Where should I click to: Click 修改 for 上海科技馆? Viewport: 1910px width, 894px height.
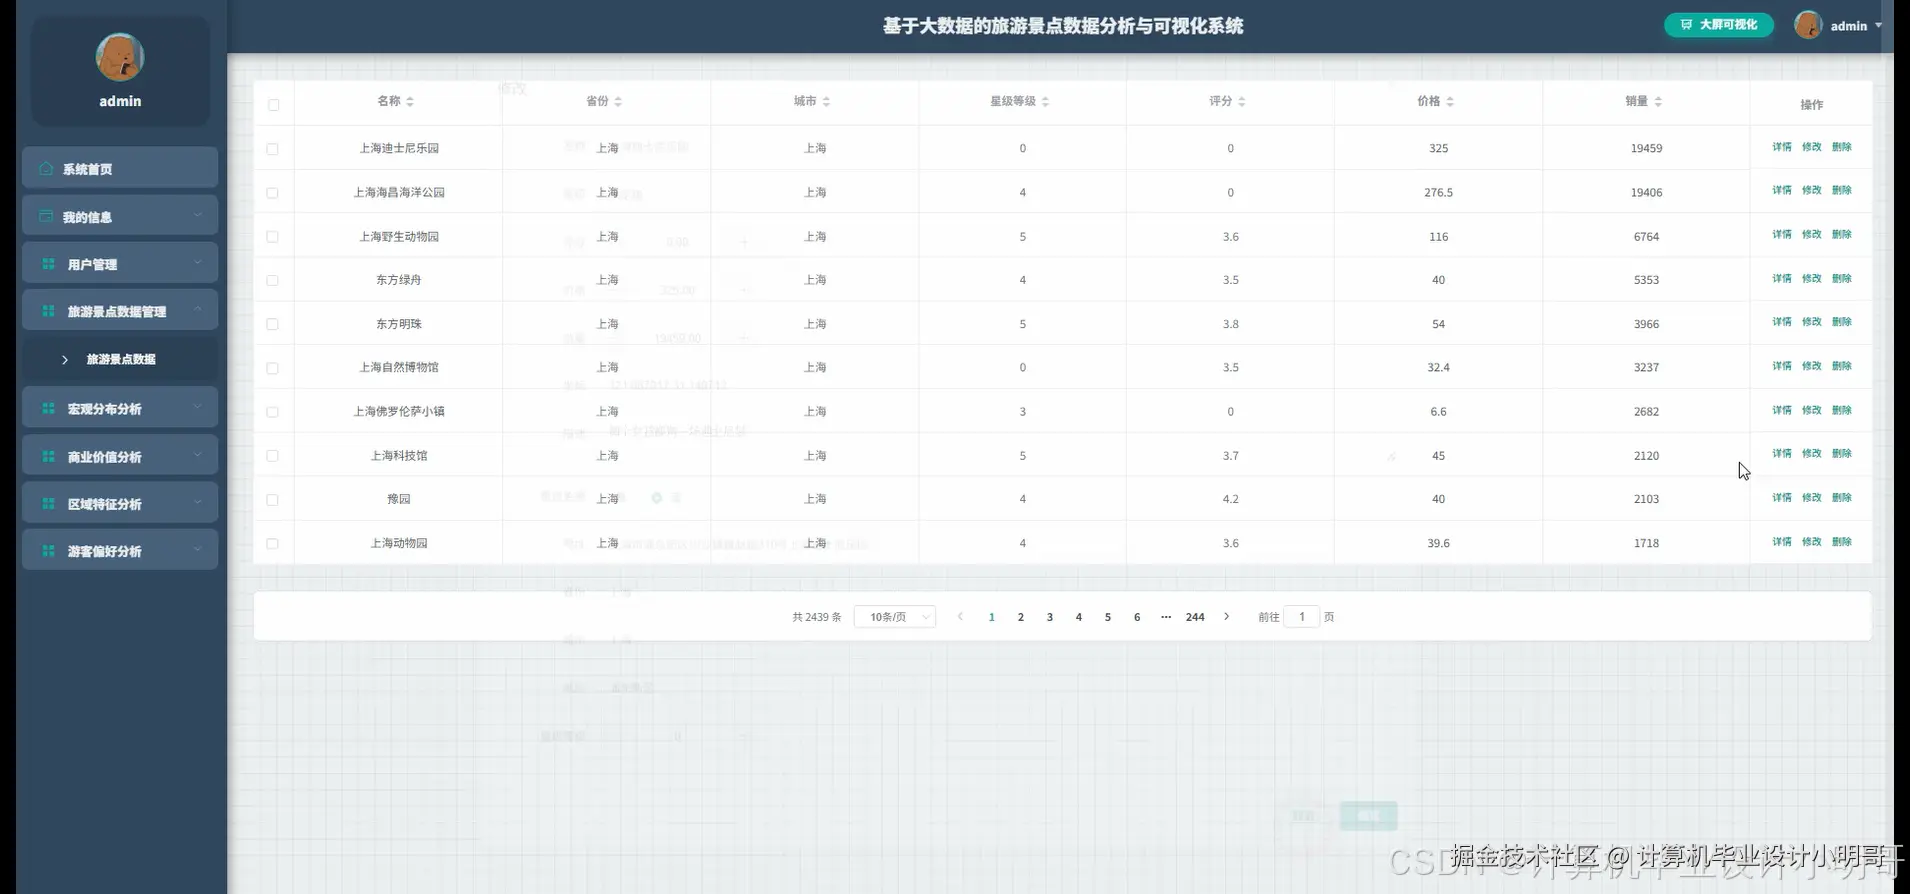1812,453
